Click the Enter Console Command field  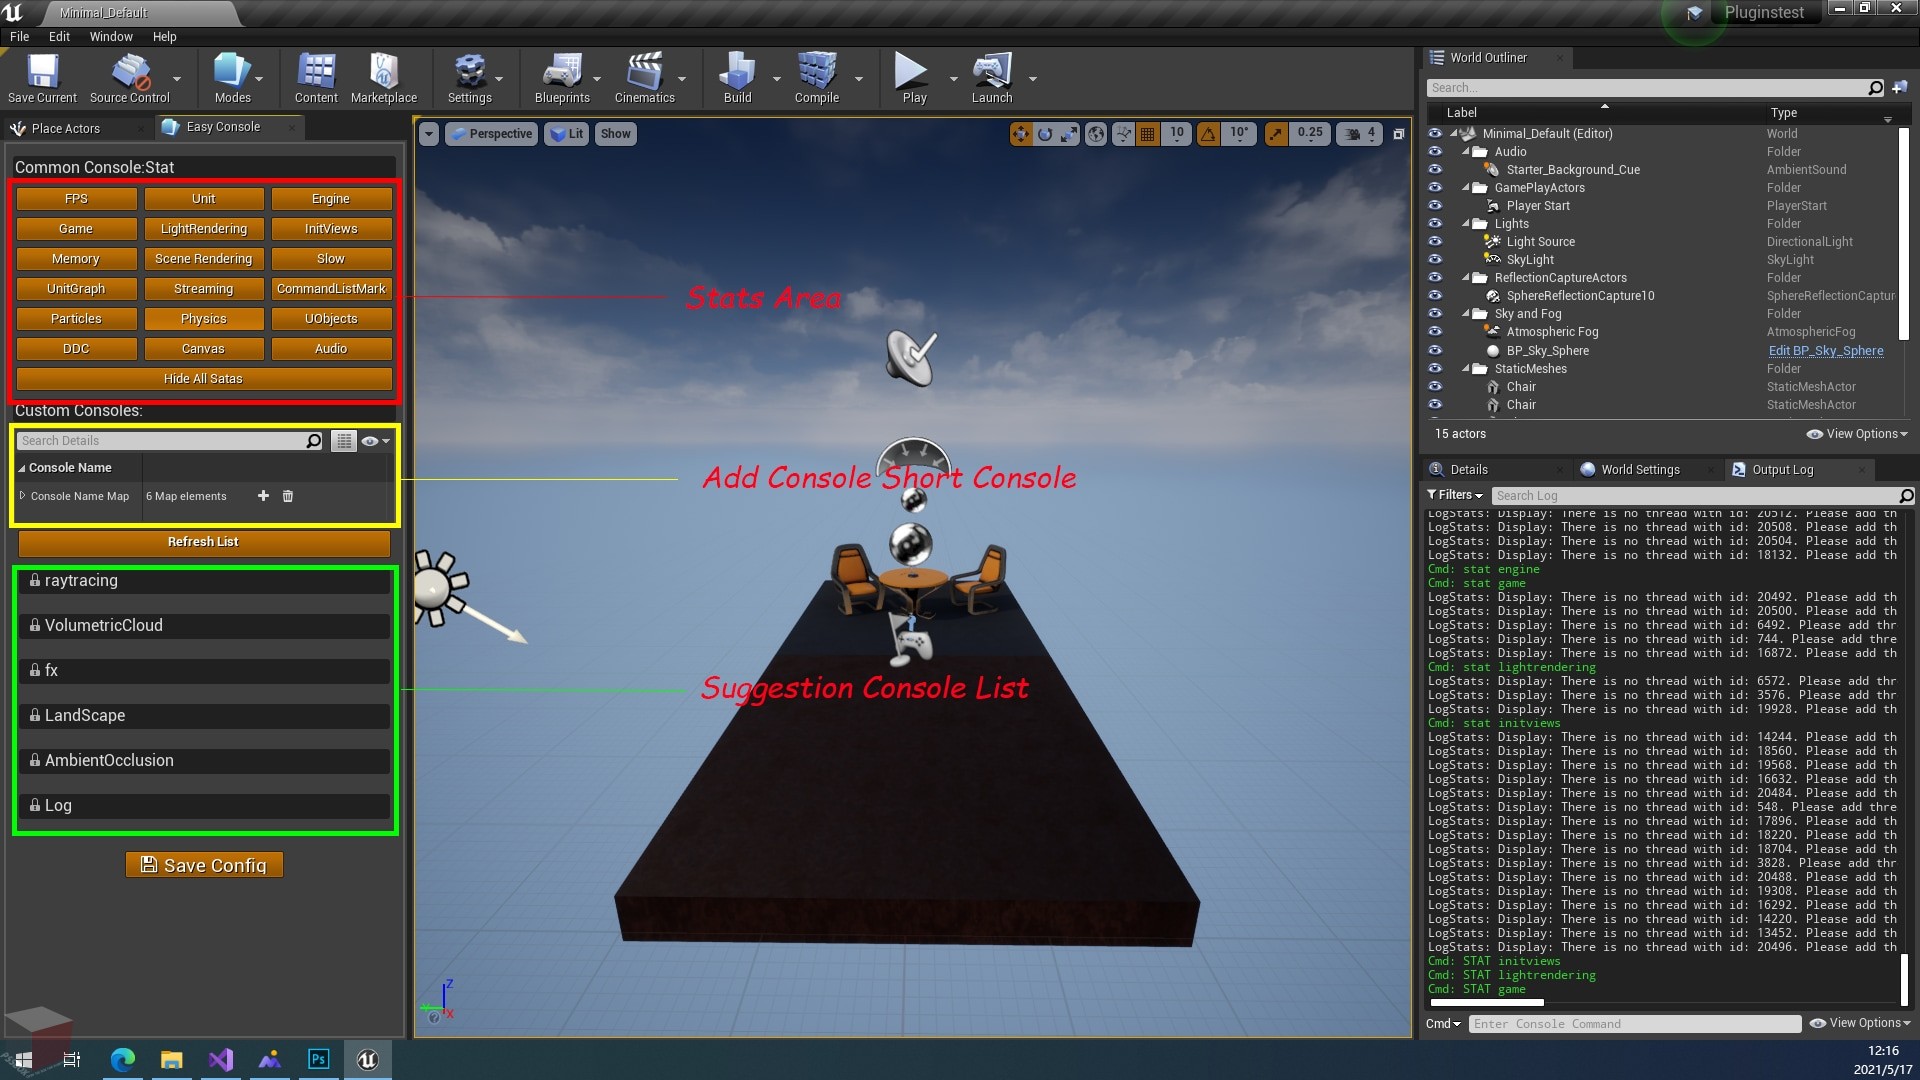click(x=1634, y=1024)
